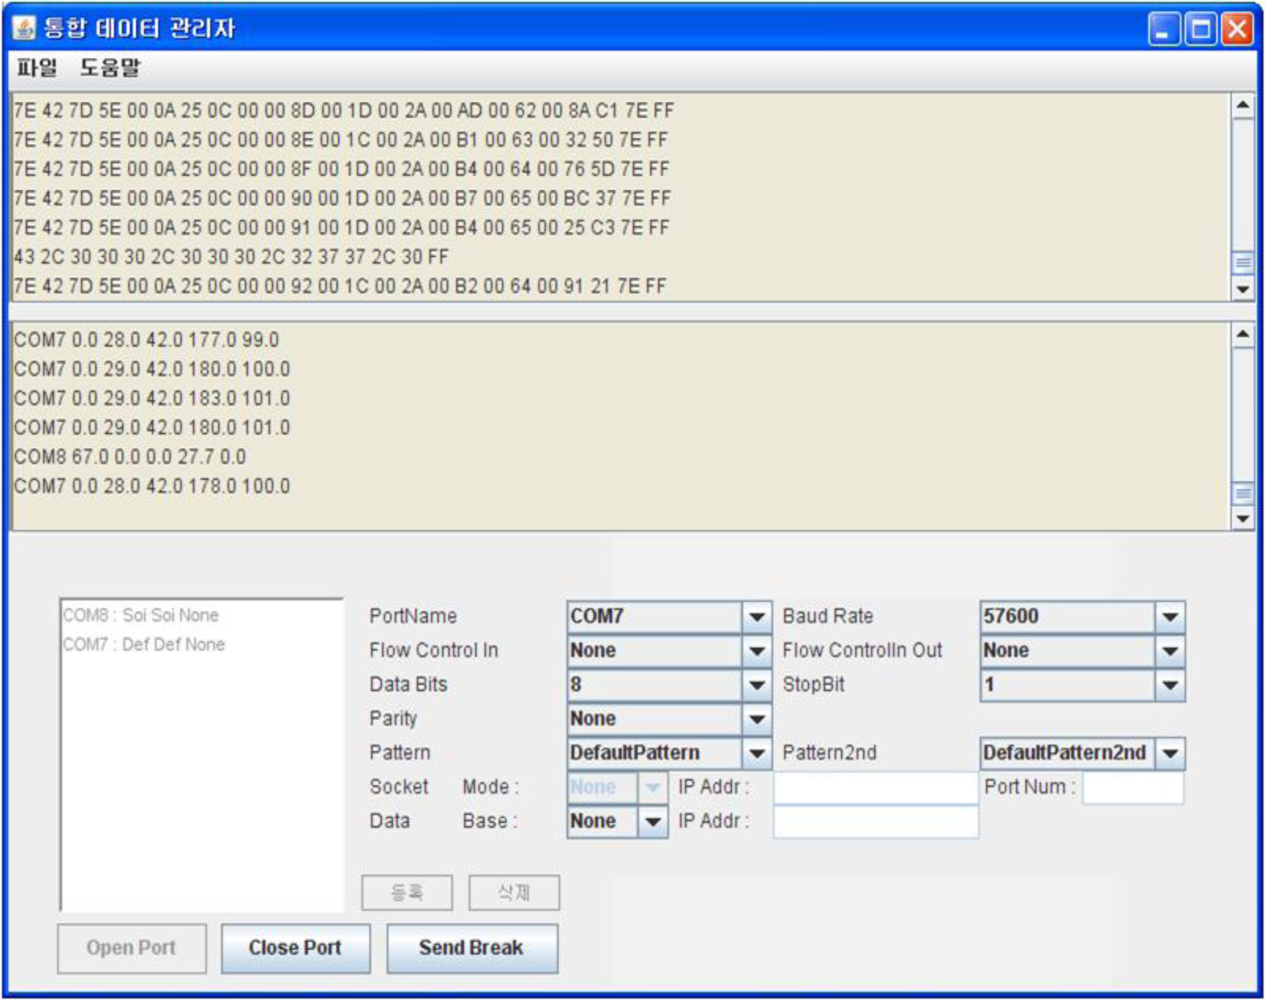The width and height of the screenshot is (1265, 1000).
Task: Open the 도움말 menu
Action: (x=110, y=68)
